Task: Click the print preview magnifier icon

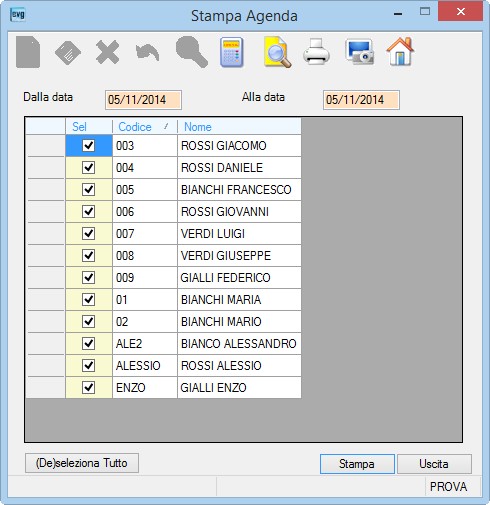Action: pyautogui.click(x=277, y=53)
